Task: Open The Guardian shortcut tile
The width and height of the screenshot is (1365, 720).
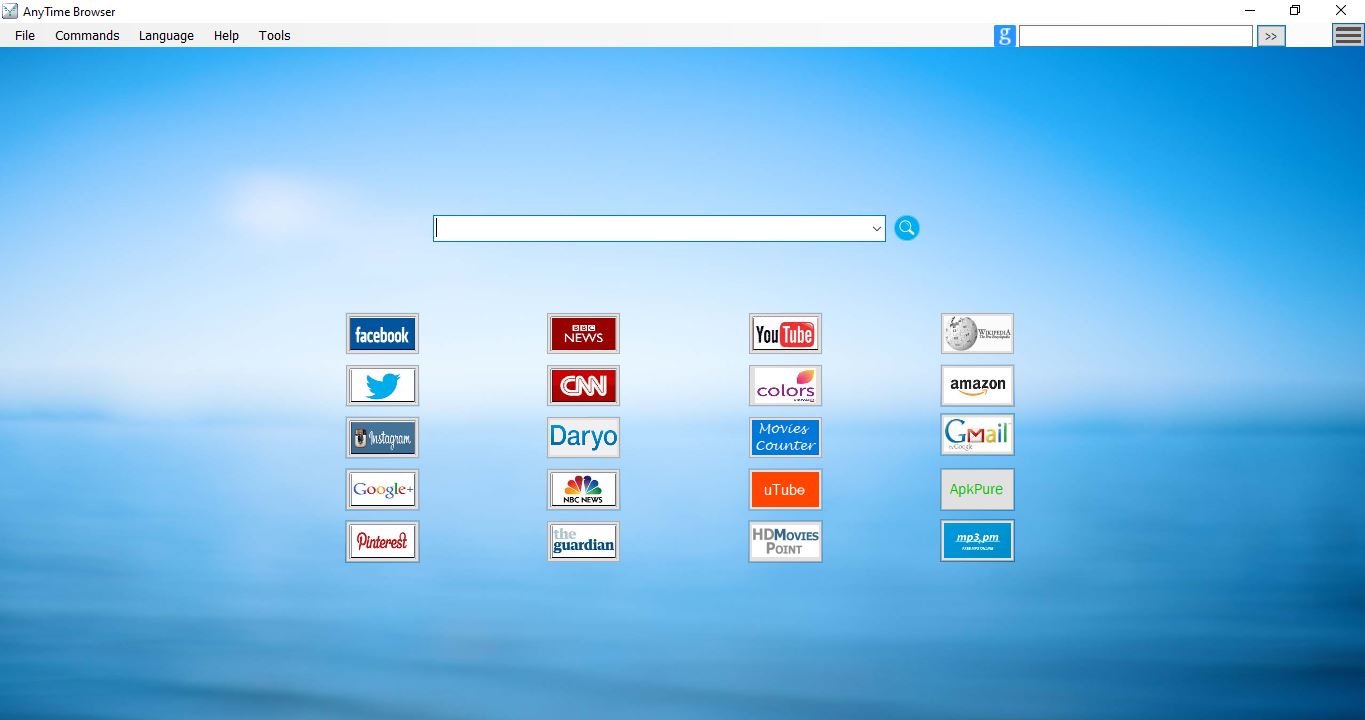Action: [x=584, y=542]
